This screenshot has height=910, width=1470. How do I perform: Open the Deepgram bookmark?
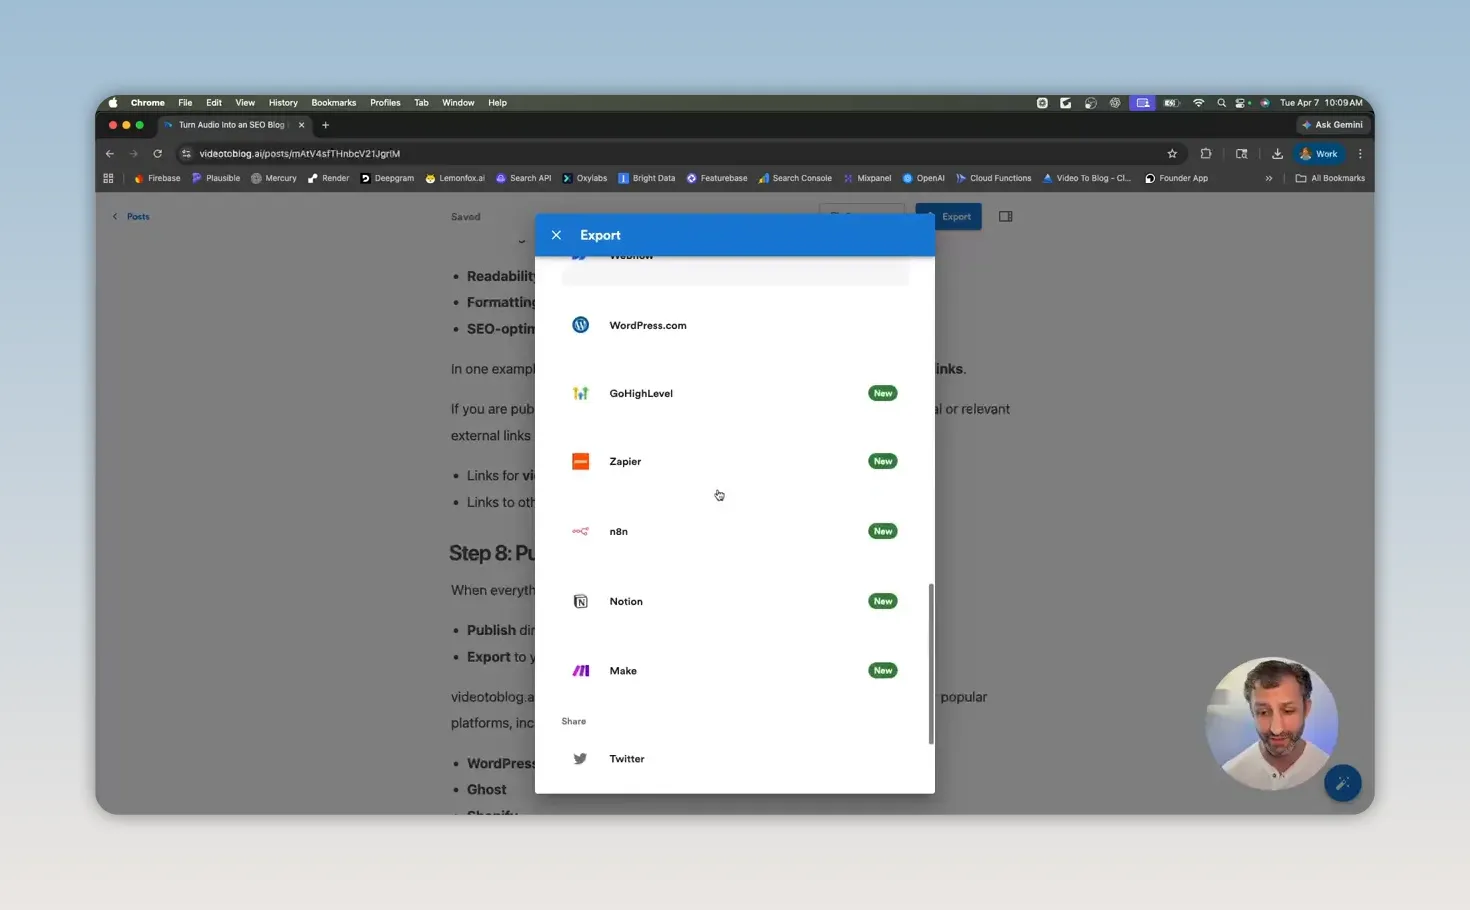click(x=387, y=178)
